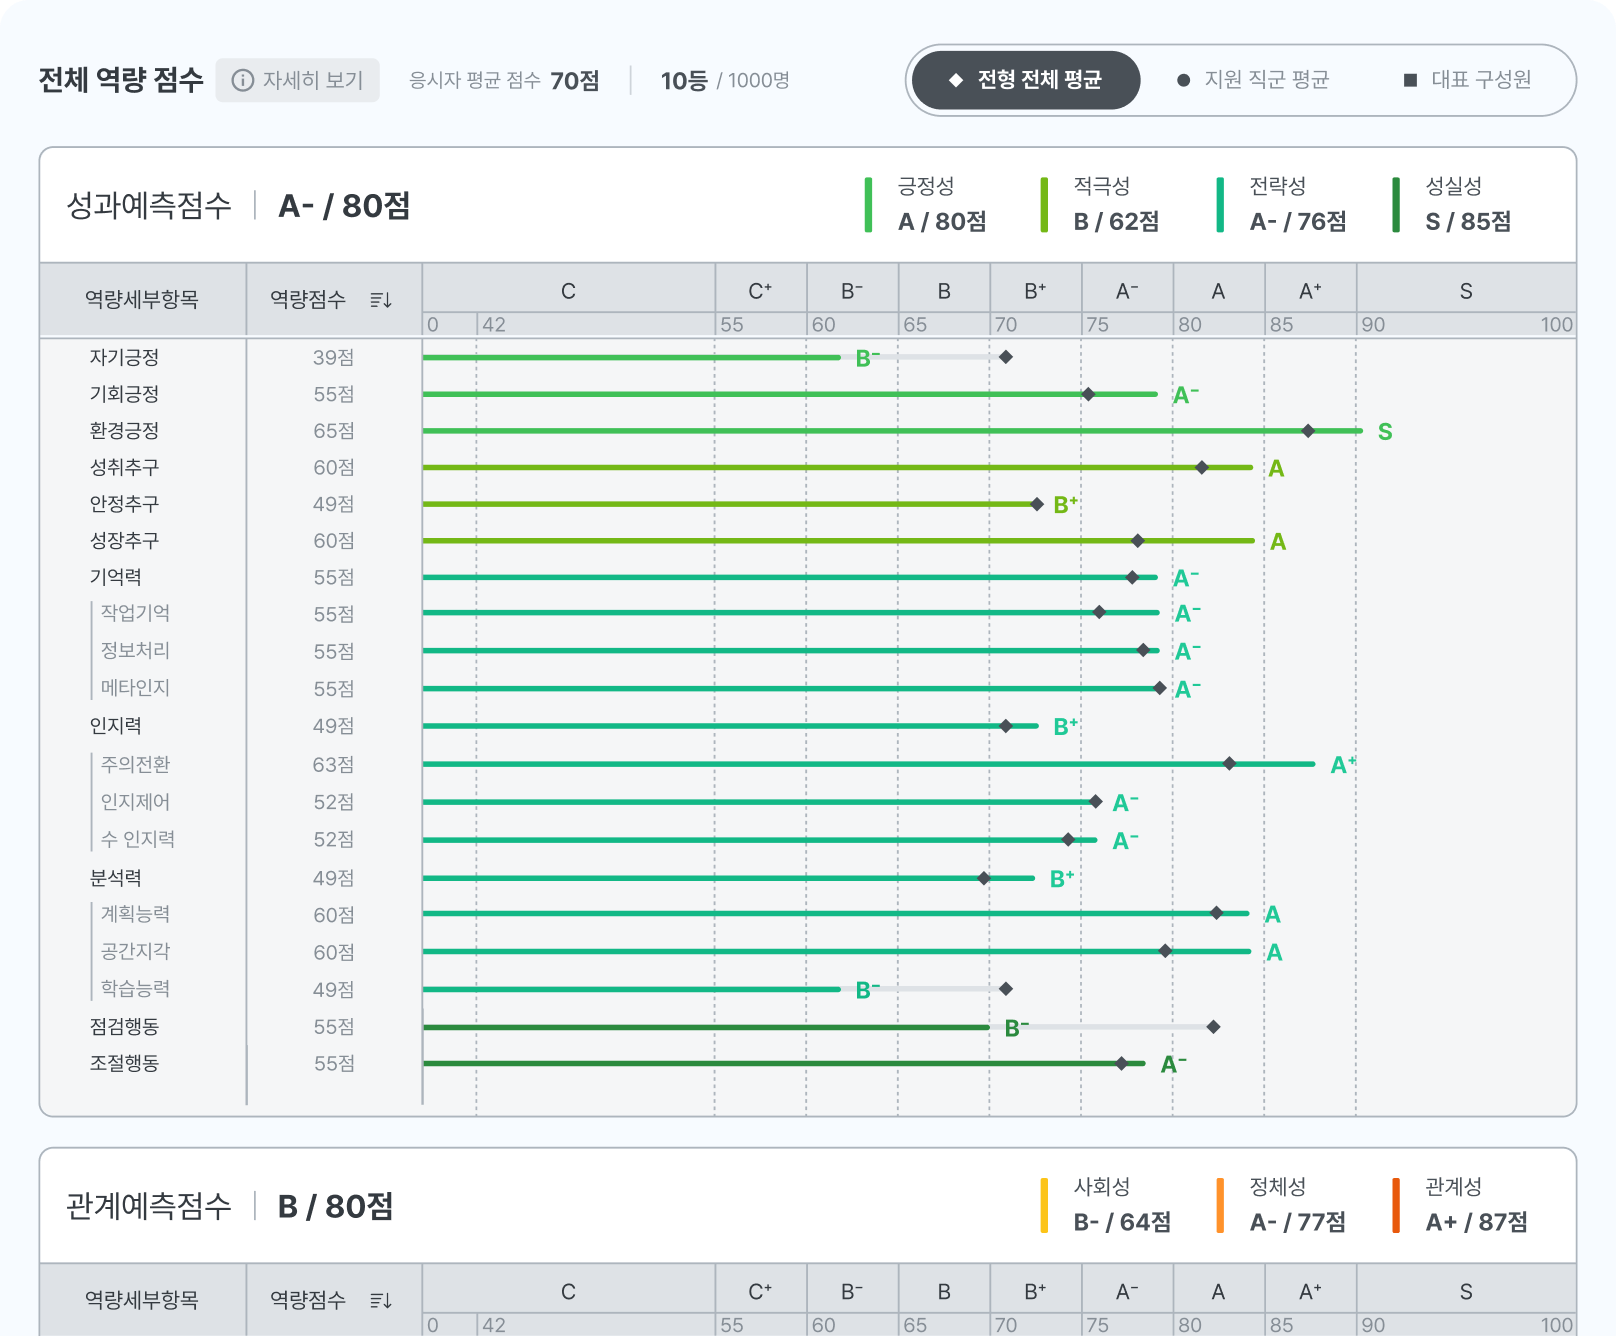Screen dimensions: 1616x1336
Task: Click the diamond marker on 점검행동 bar
Action: 1213,1027
